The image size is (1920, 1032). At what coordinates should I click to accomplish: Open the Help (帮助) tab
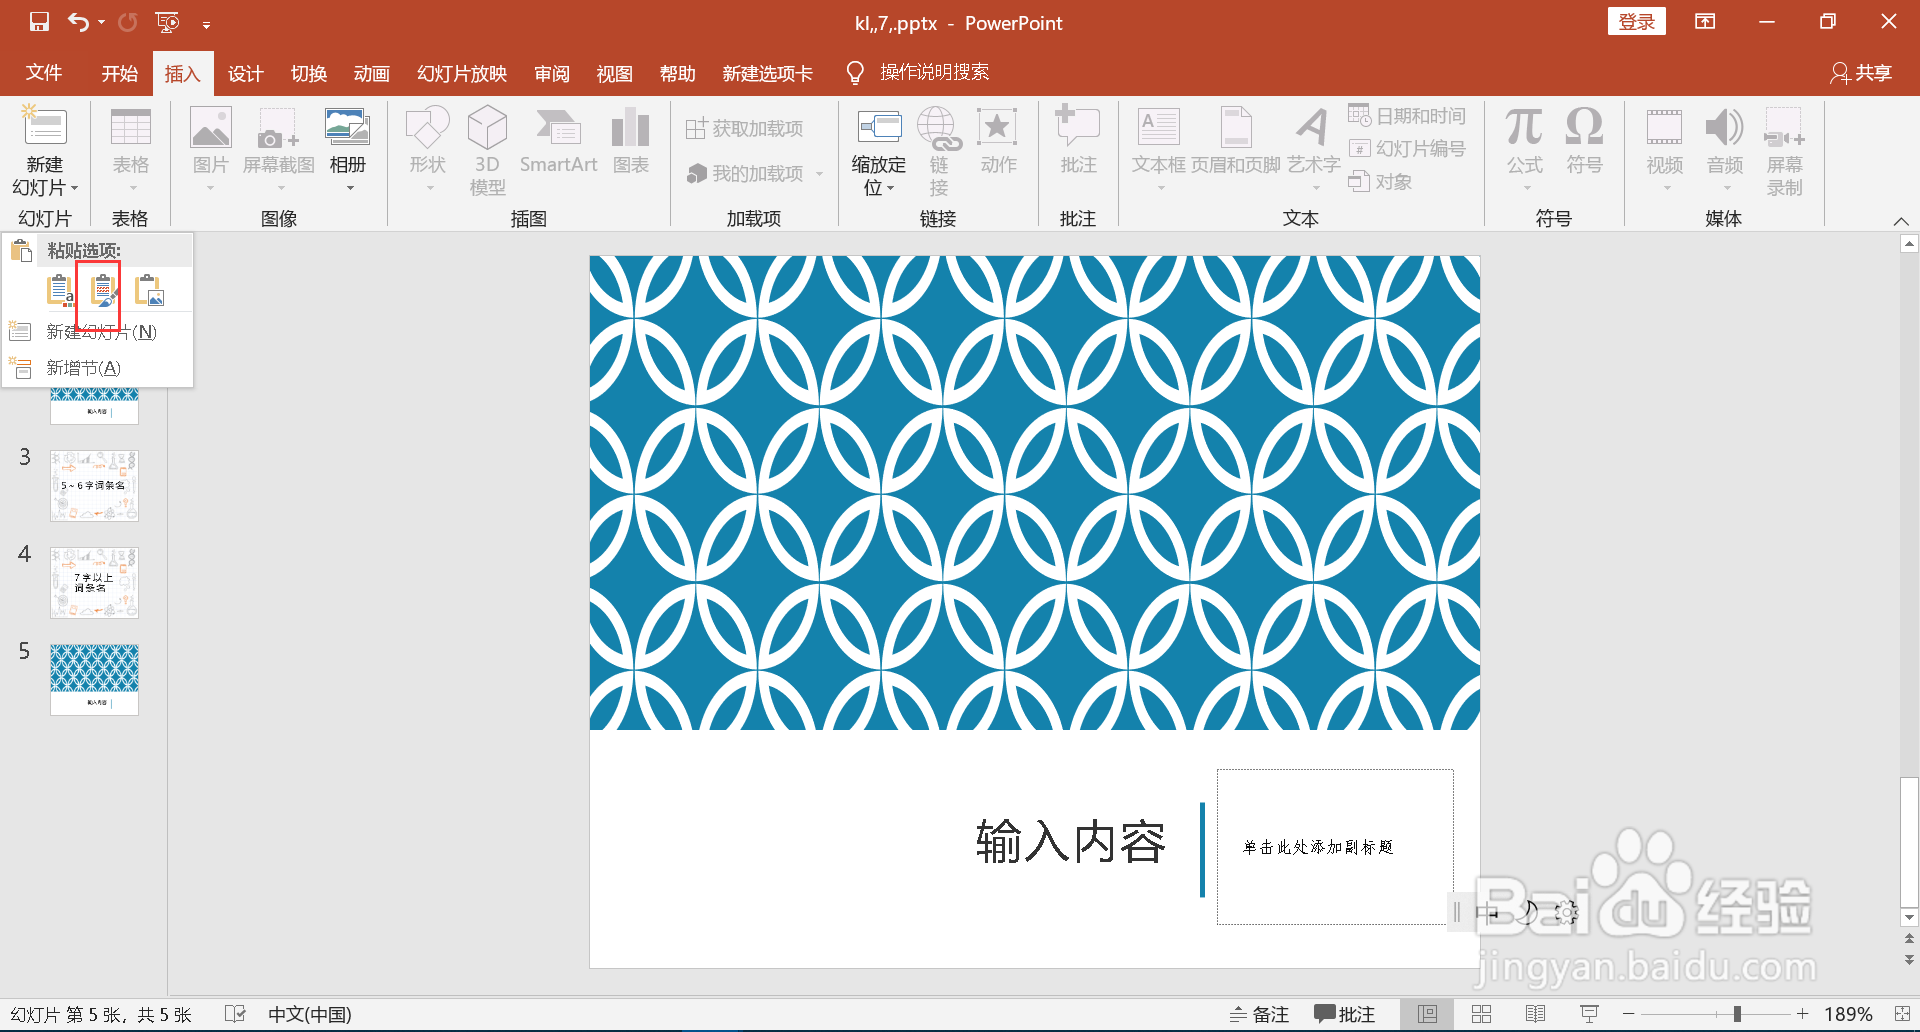(678, 73)
